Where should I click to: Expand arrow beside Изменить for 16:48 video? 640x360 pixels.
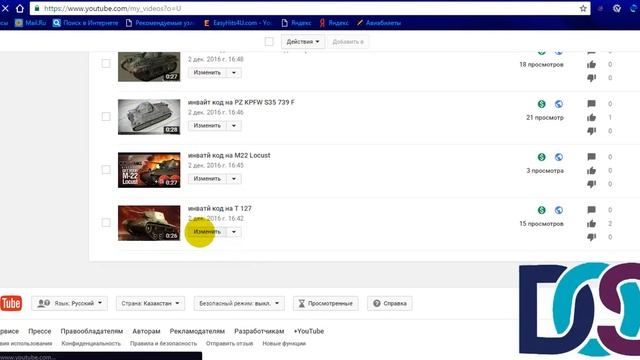tap(234, 73)
